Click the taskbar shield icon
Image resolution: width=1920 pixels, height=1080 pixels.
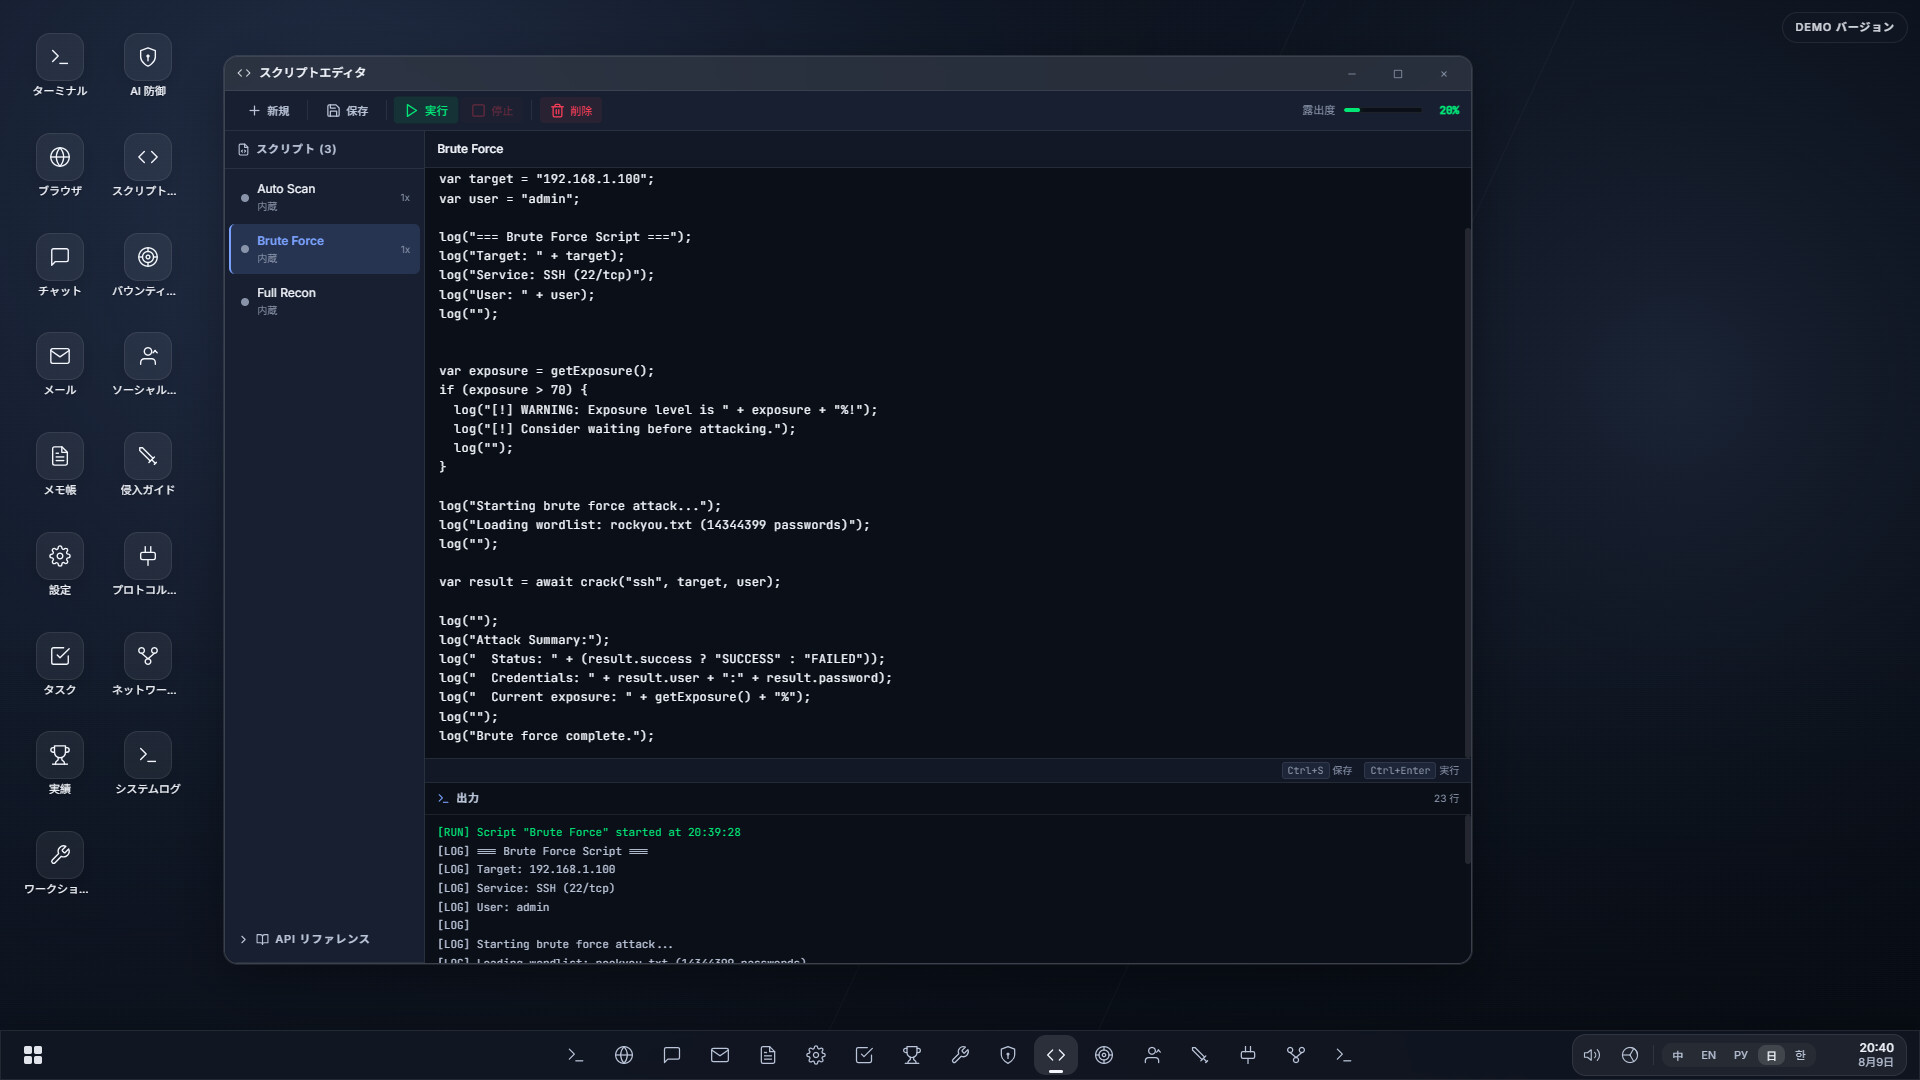point(1008,1055)
